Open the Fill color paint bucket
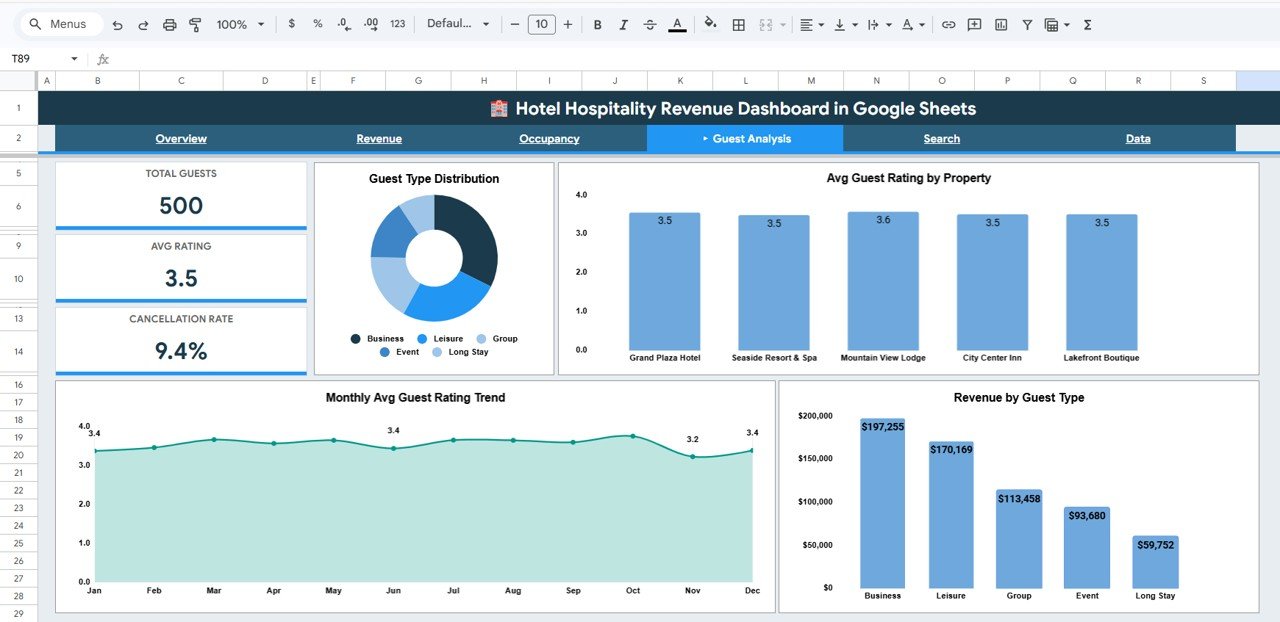The width and height of the screenshot is (1280, 622). 710,24
